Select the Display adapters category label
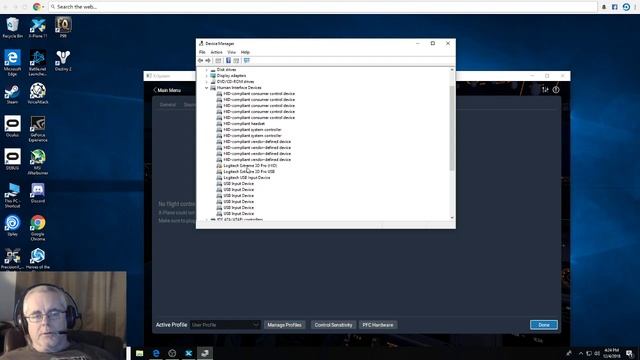This screenshot has width=640, height=360. tap(231, 76)
